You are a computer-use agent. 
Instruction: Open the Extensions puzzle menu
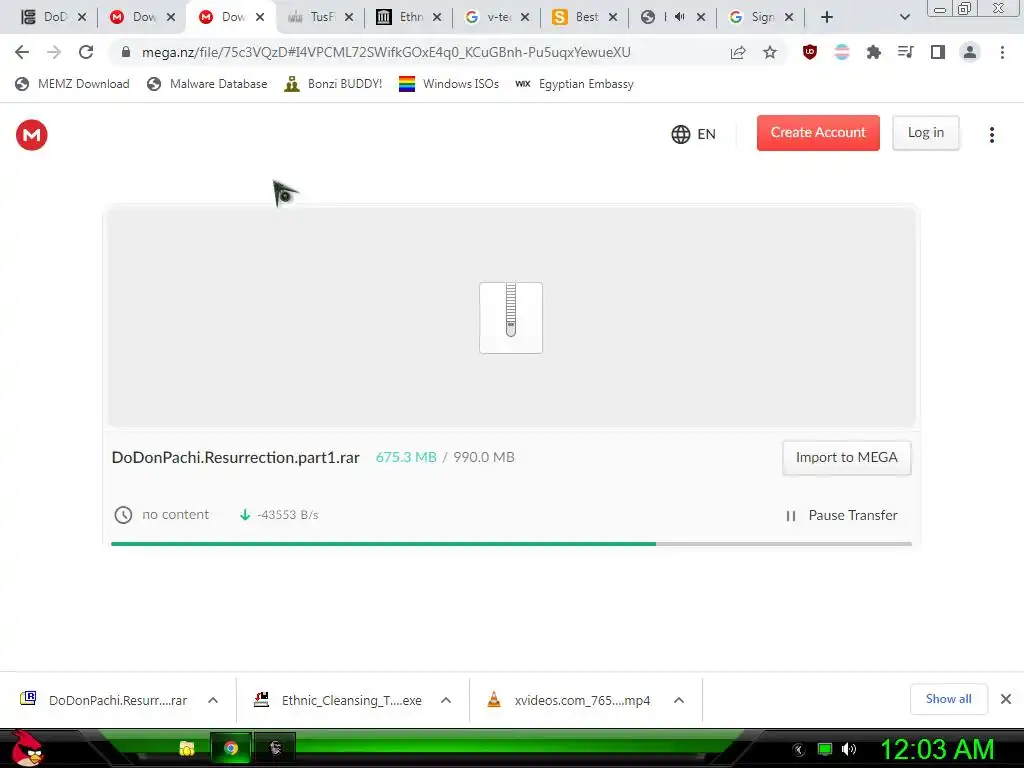point(873,52)
